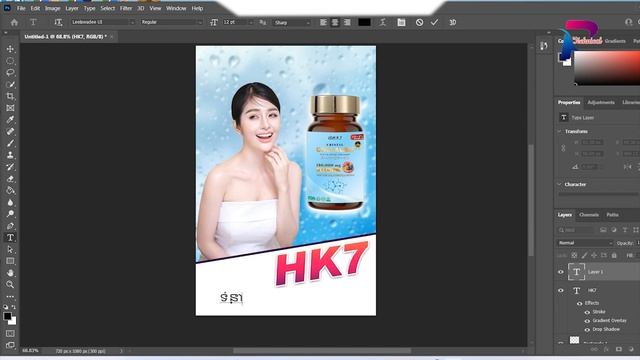Select the Eraser tool
Screen dimensions: 640x360
[10, 179]
